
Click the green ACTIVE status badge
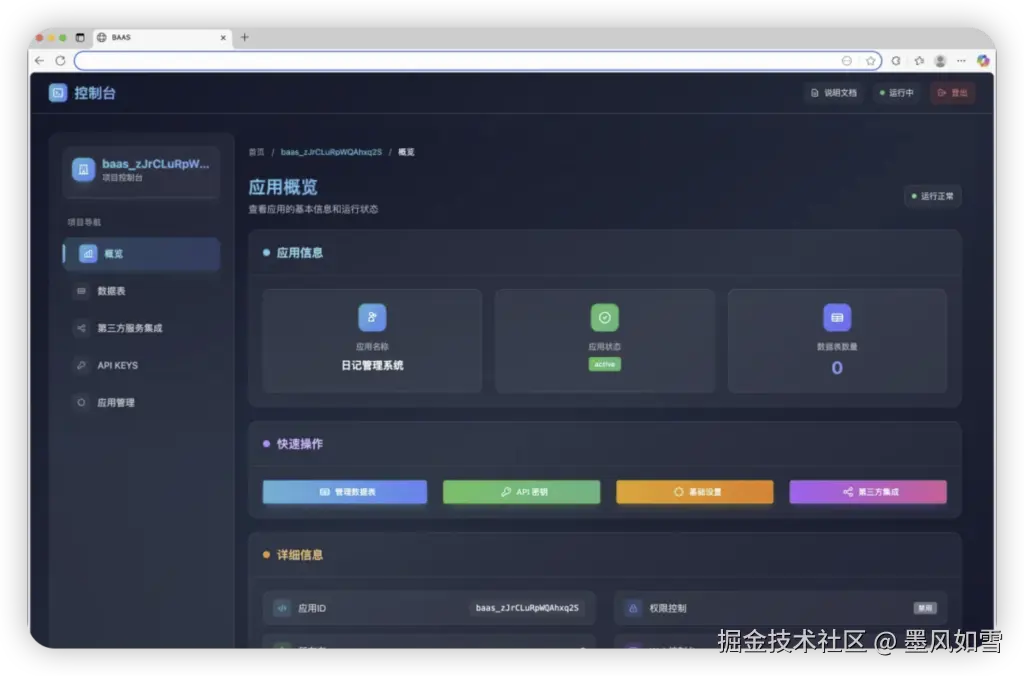click(x=605, y=364)
